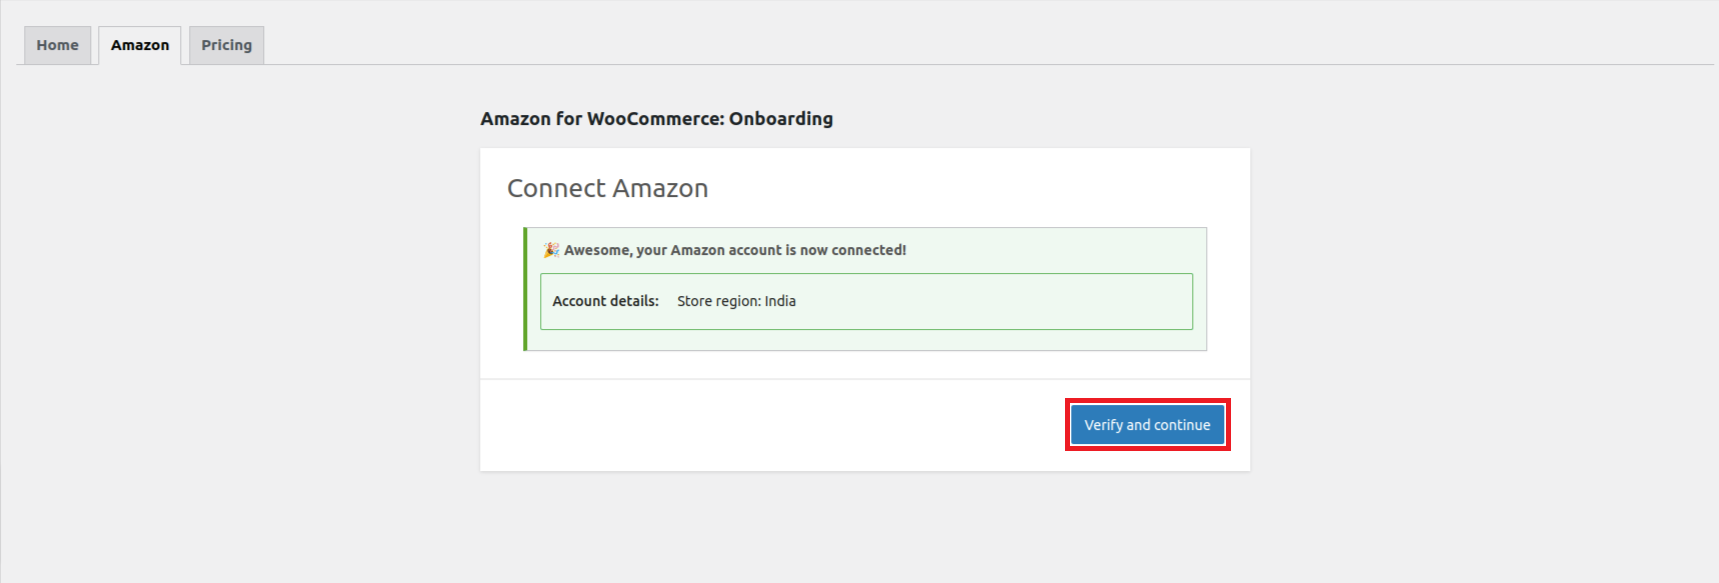Click inside the green confirmation banner
Image resolution: width=1719 pixels, height=583 pixels.
(x=866, y=288)
